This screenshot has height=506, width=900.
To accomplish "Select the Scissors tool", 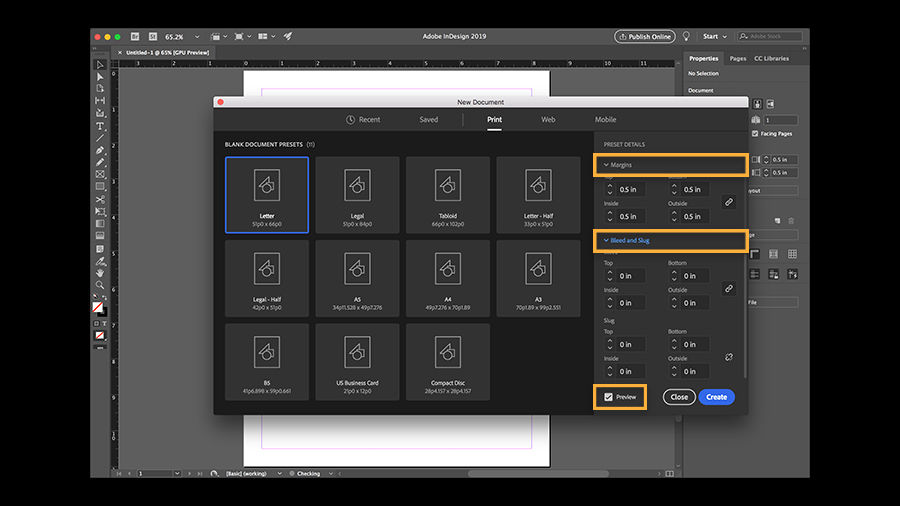I will [x=100, y=199].
